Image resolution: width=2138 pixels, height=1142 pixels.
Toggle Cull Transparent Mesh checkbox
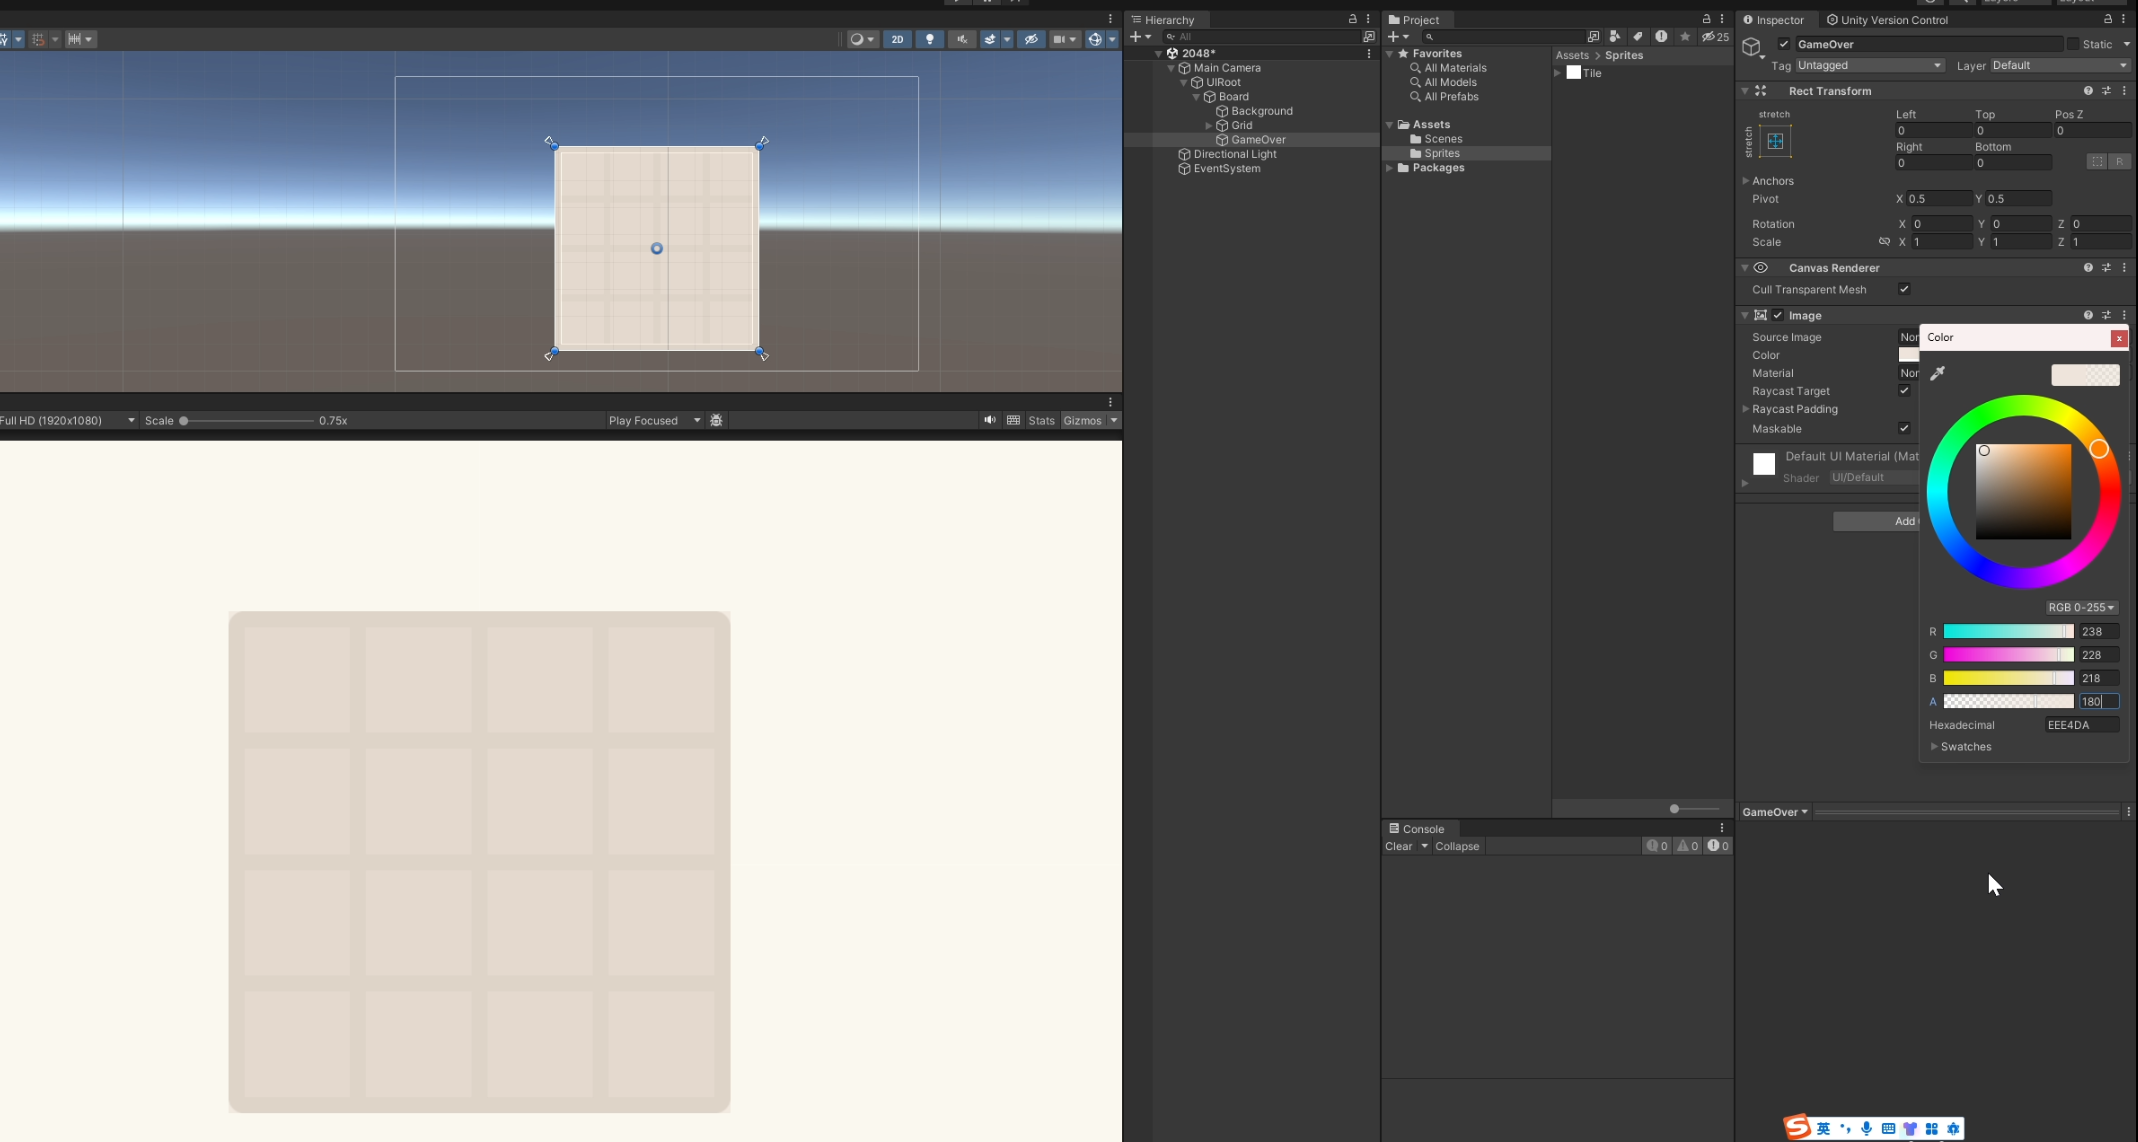pyautogui.click(x=1904, y=289)
